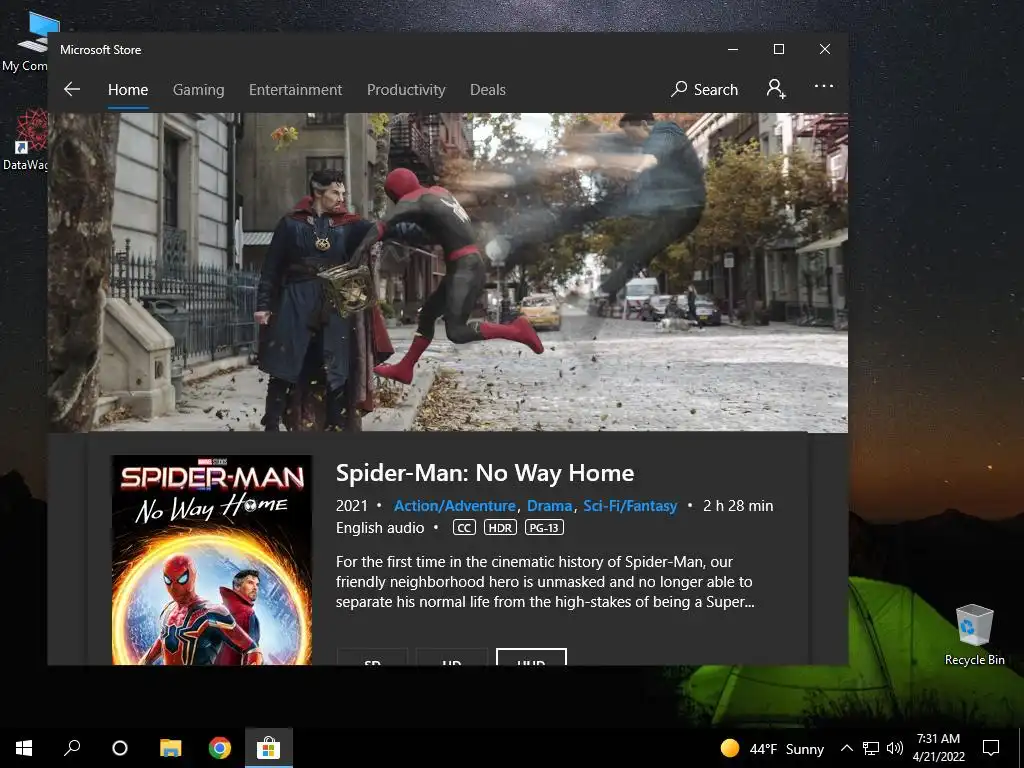Screen dimensions: 1024x768
Task: Switch to the Entertainment tab
Action: [295, 89]
